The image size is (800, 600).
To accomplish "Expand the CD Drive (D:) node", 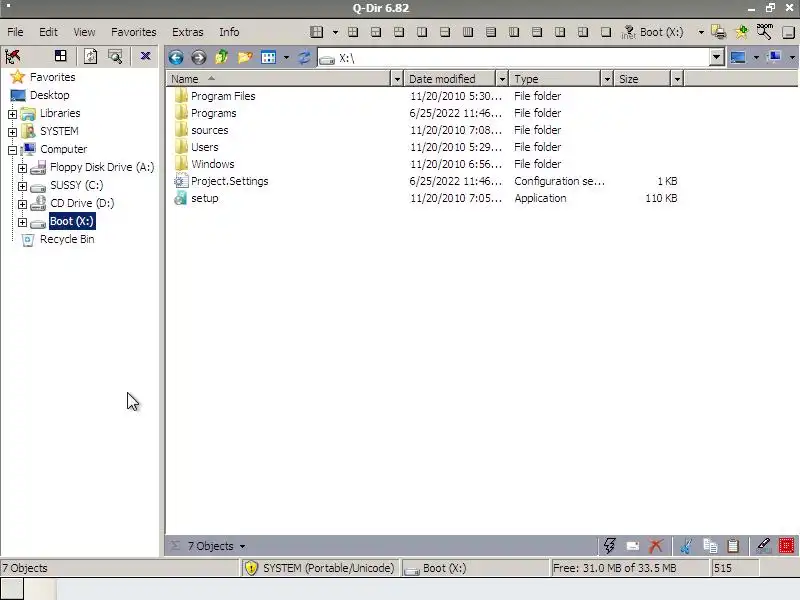I will (x=22, y=204).
